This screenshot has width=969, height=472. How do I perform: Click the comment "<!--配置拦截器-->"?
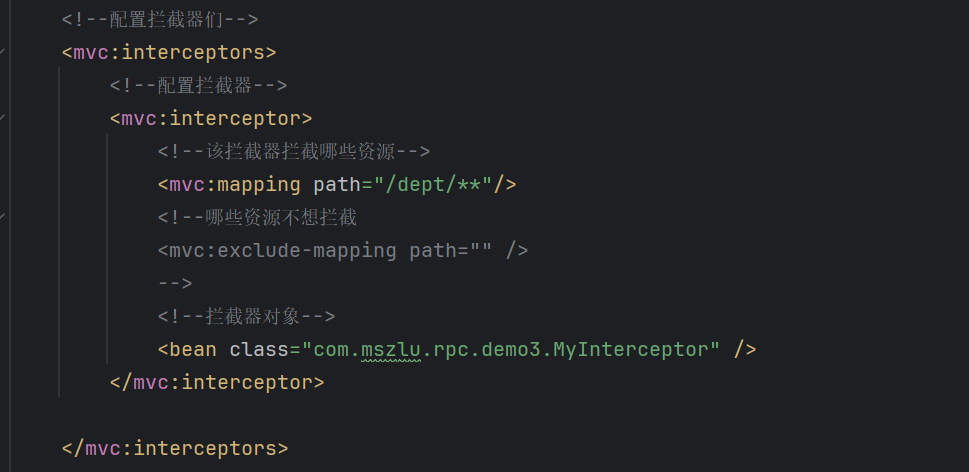tap(198, 85)
